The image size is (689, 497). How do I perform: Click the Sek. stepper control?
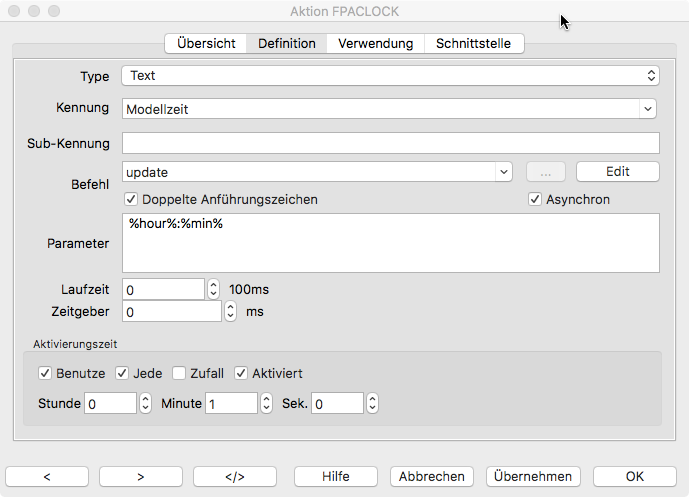pos(372,404)
